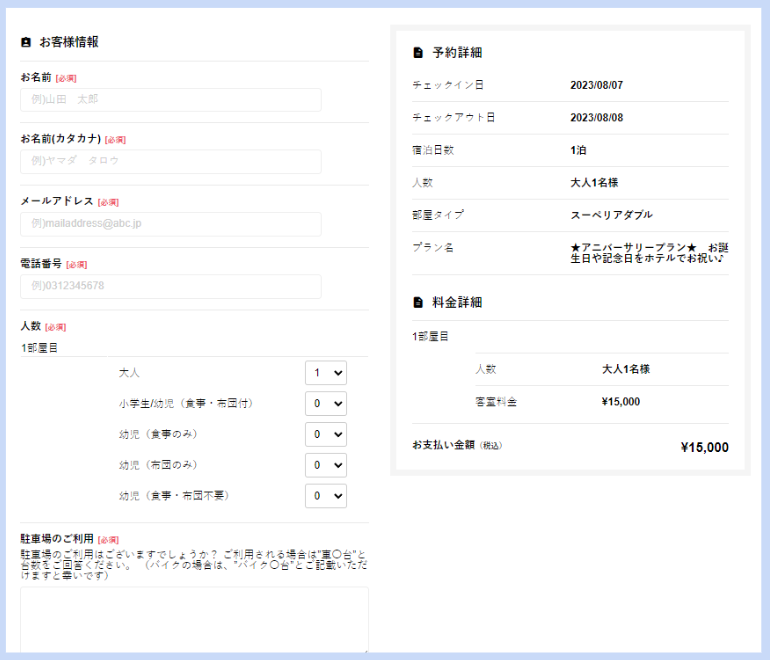Open the 幼児（布団のみ）count dropdown

pos(325,465)
